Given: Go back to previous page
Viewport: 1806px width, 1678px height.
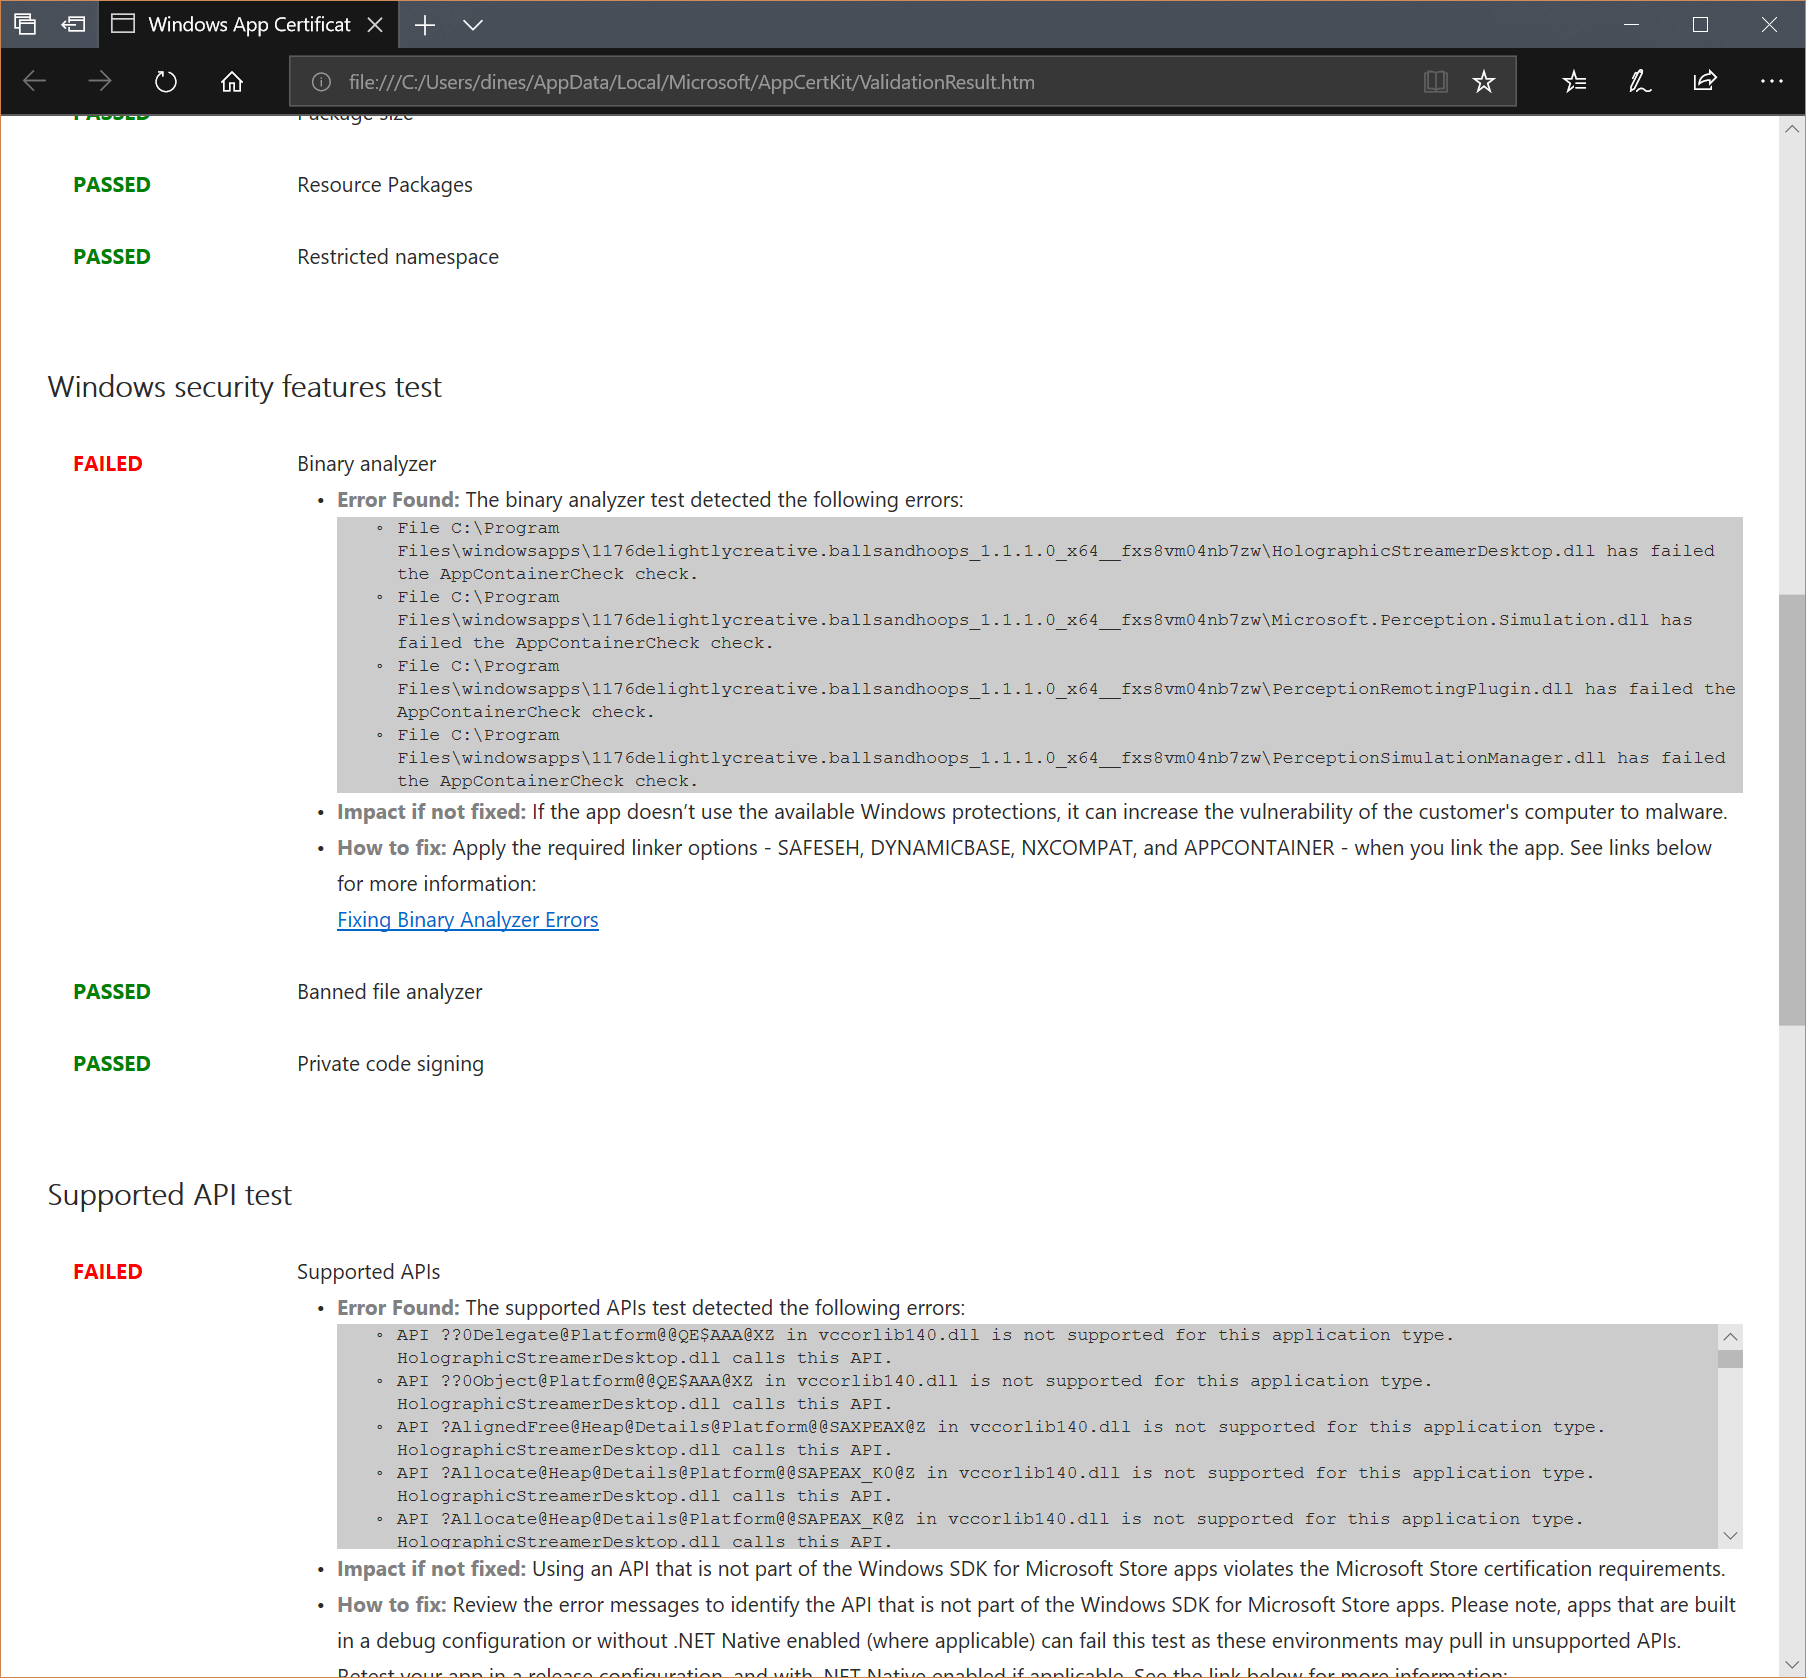Looking at the screenshot, I should pos(35,81).
